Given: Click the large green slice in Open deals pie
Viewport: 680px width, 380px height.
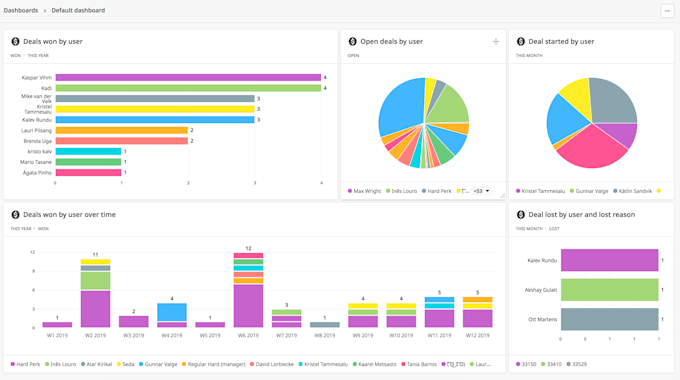Looking at the screenshot, I should pyautogui.click(x=449, y=106).
